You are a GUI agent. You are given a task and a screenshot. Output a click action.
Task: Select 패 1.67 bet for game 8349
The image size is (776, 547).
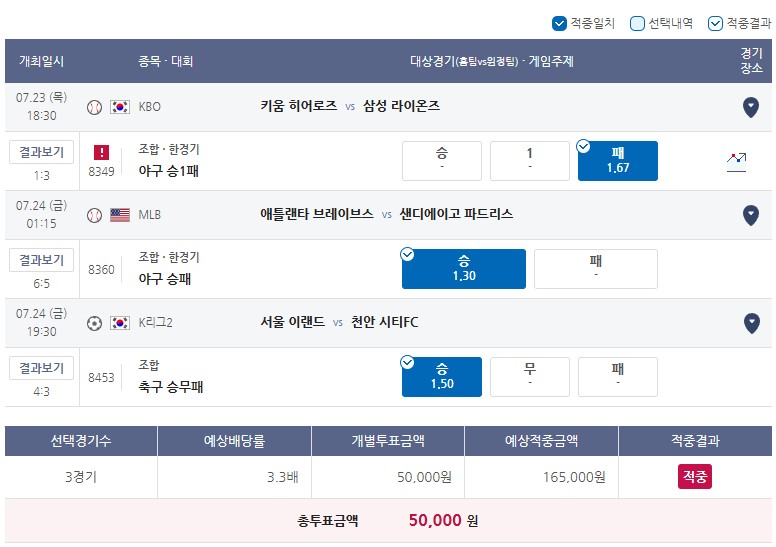pyautogui.click(x=618, y=161)
